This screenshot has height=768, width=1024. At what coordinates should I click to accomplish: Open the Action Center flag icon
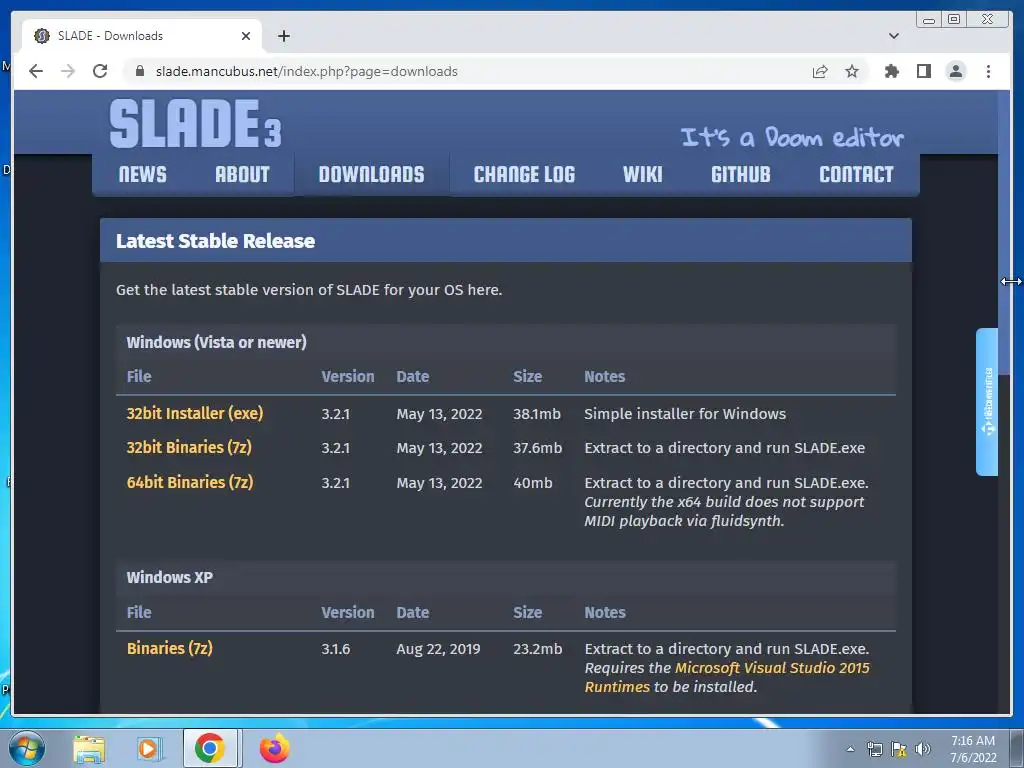899,749
